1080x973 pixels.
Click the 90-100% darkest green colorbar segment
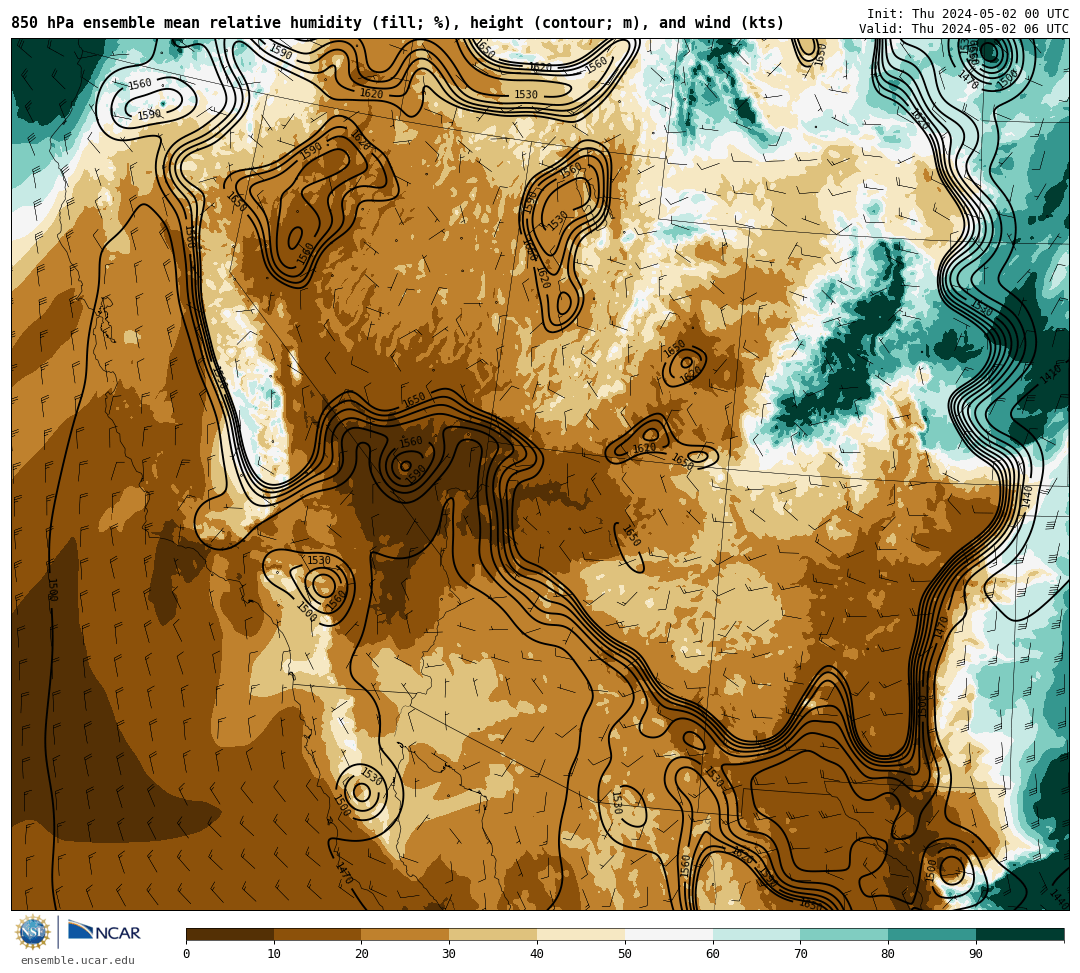click(1020, 934)
